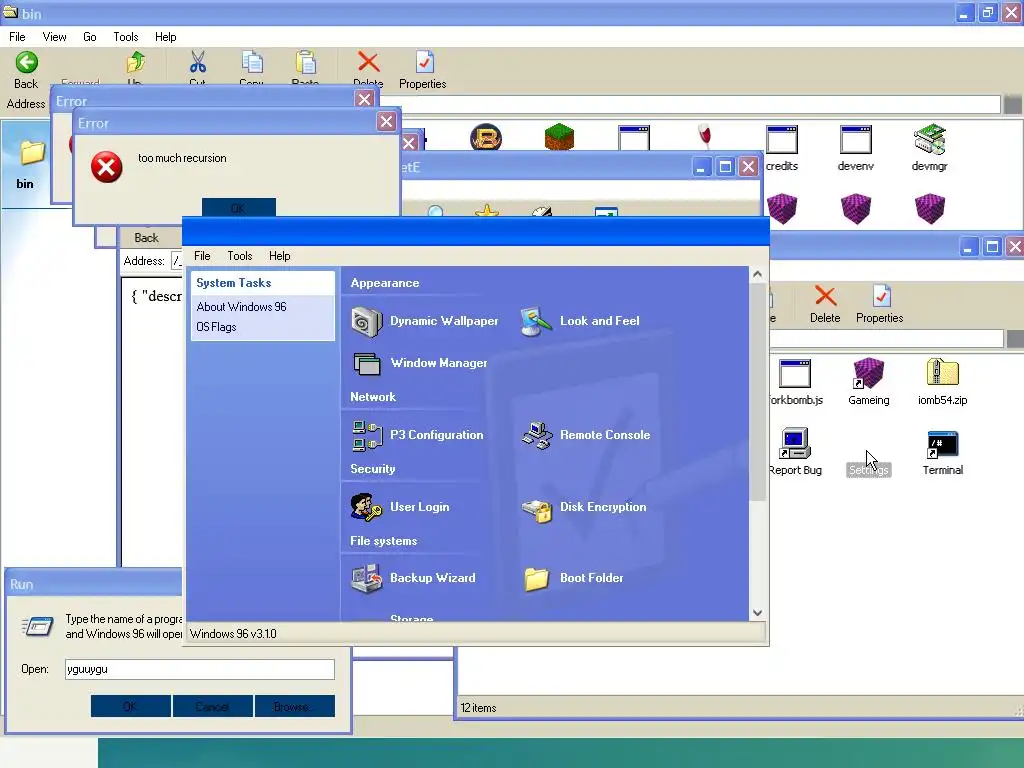Click OK in the Run dialog
Image resolution: width=1024 pixels, height=768 pixels.
[x=131, y=706]
